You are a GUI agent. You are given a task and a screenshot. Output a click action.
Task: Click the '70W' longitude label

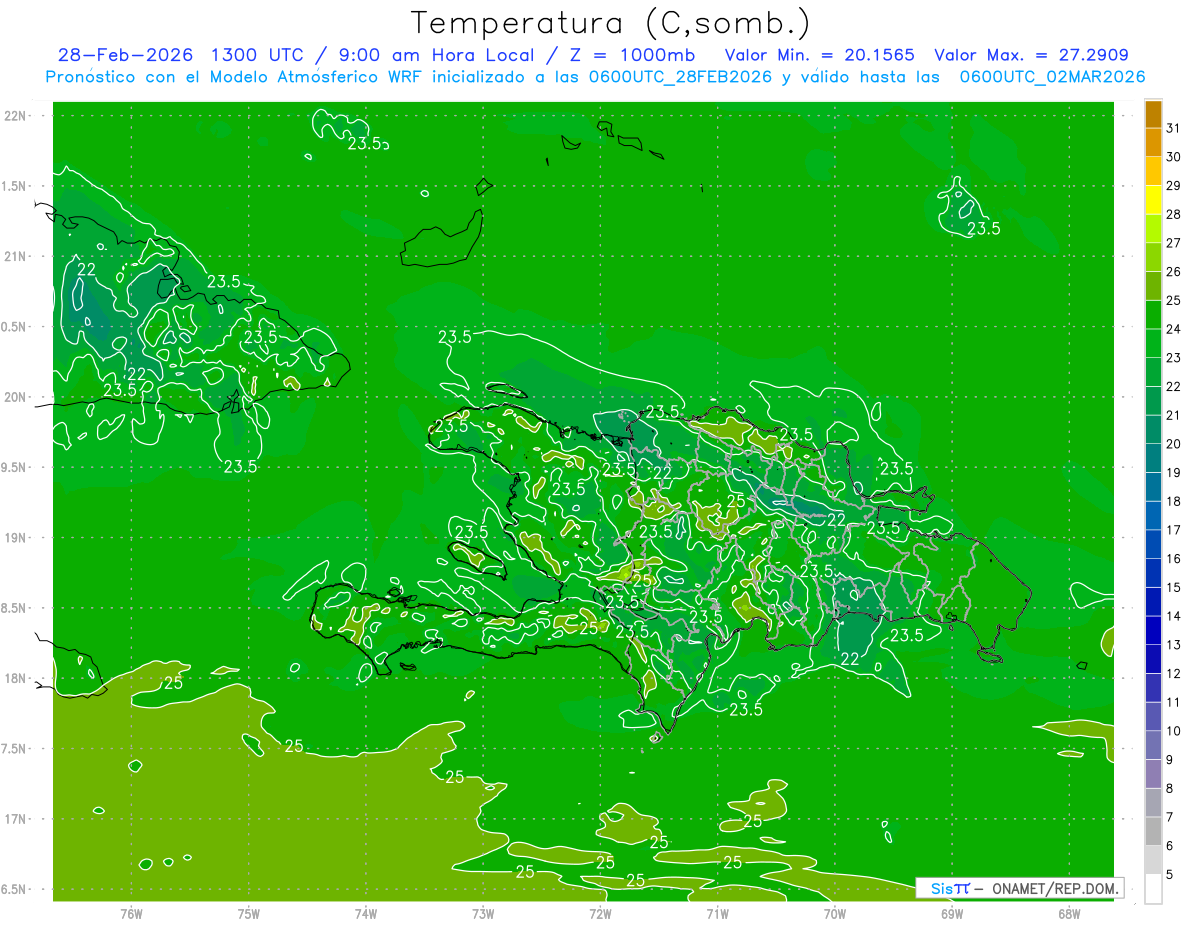[835, 914]
